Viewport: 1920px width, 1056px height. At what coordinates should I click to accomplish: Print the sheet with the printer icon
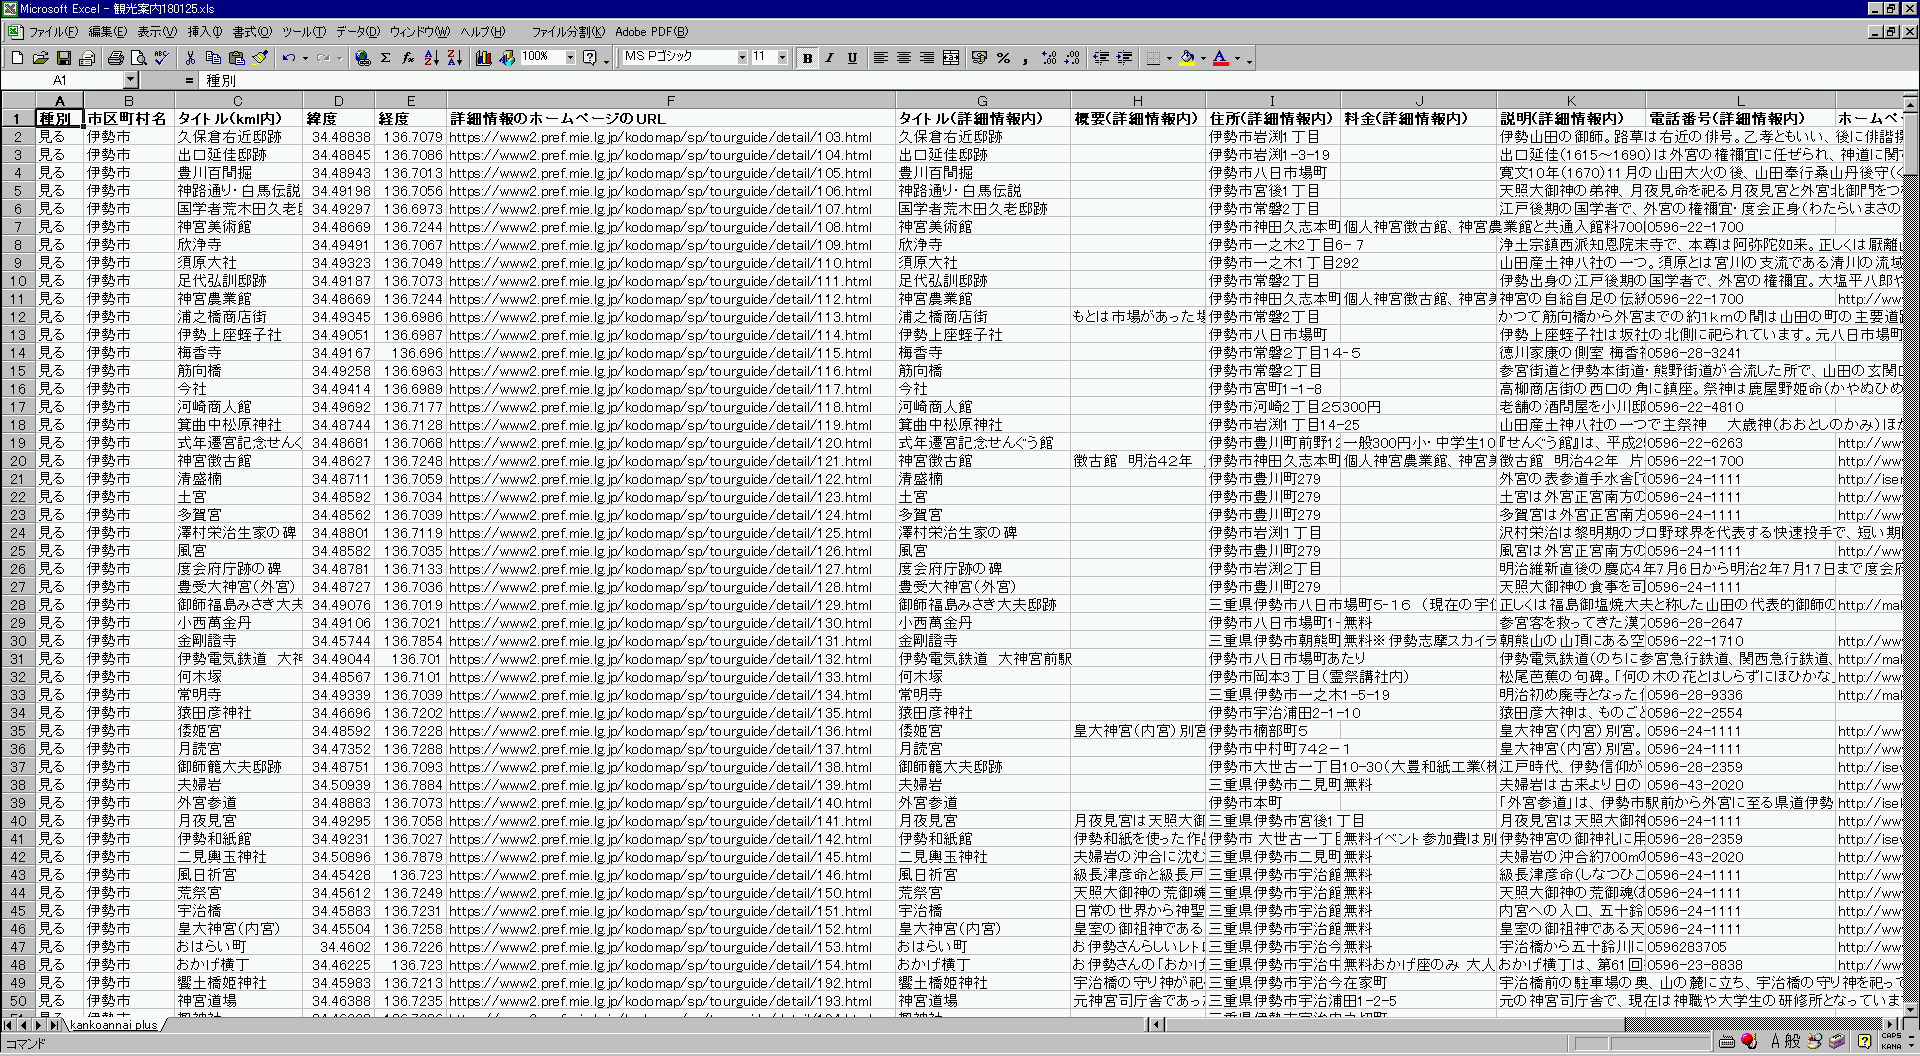pos(115,58)
